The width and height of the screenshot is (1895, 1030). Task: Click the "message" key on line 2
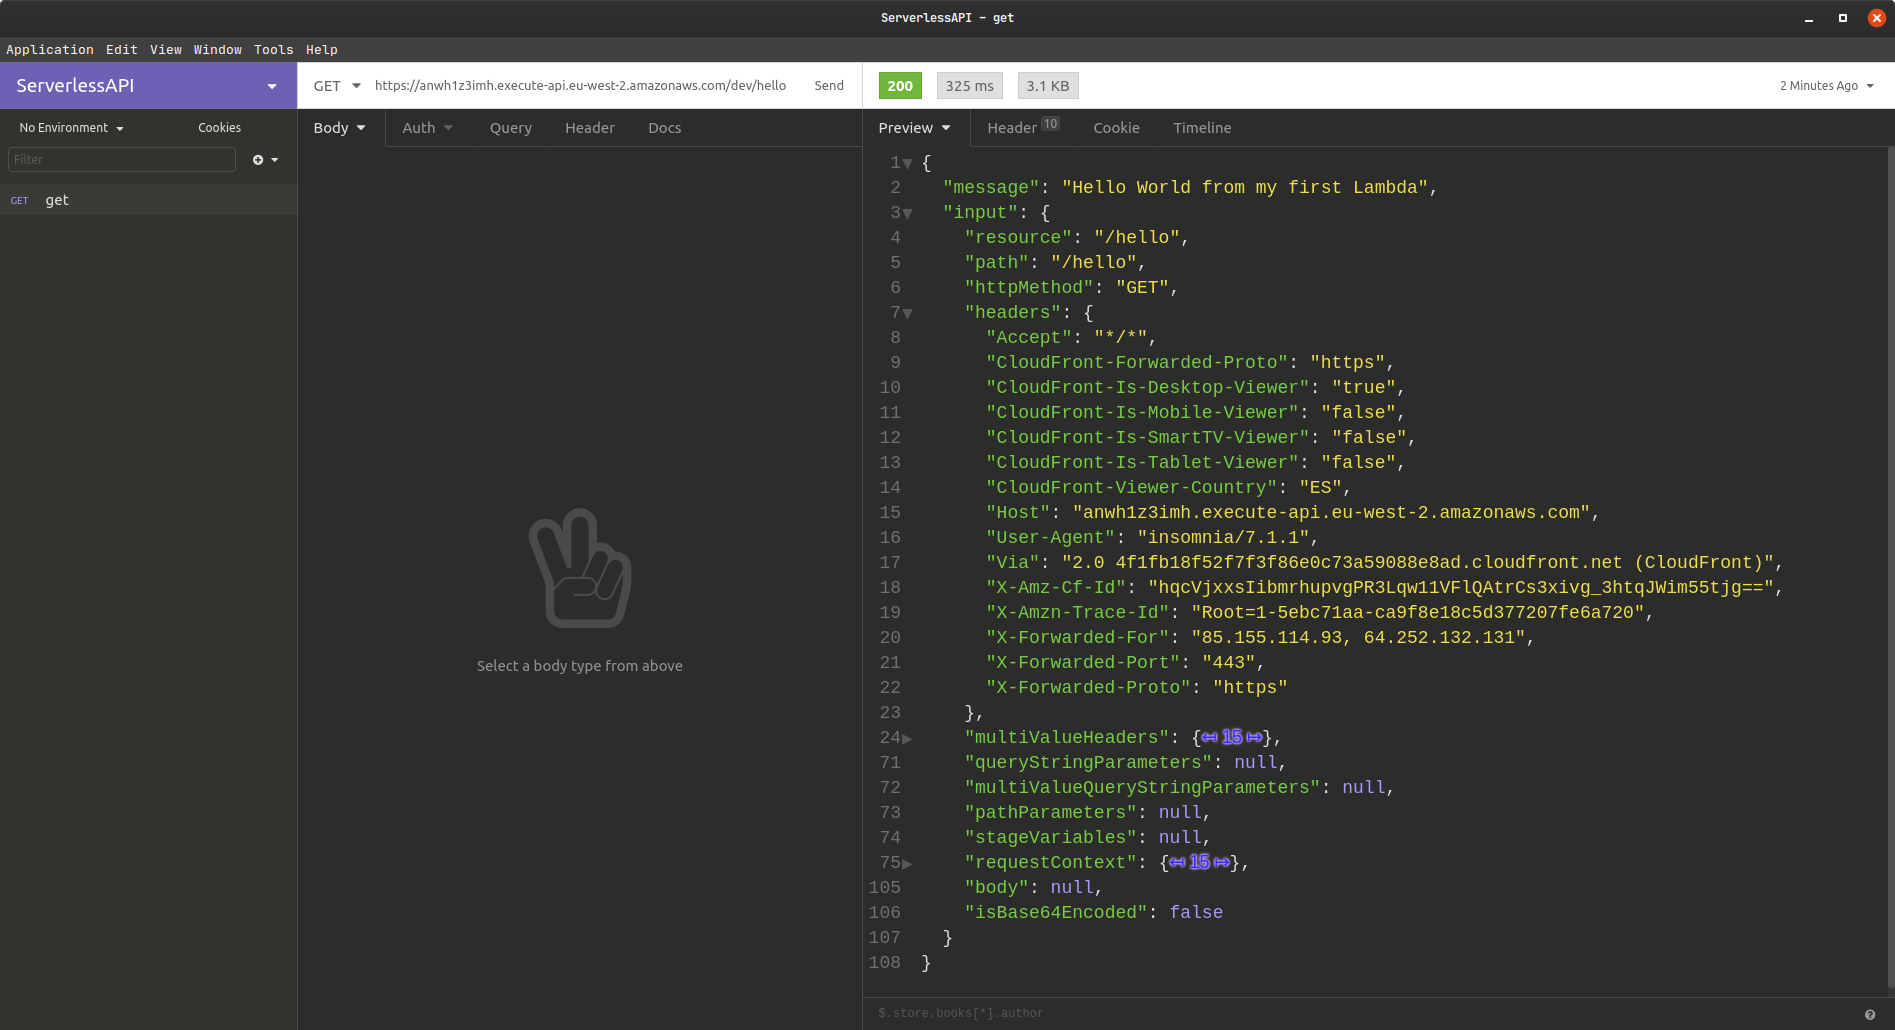(991, 188)
